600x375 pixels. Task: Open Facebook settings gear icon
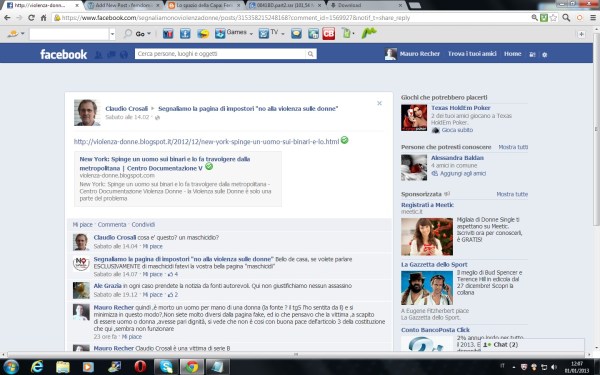pos(545,54)
